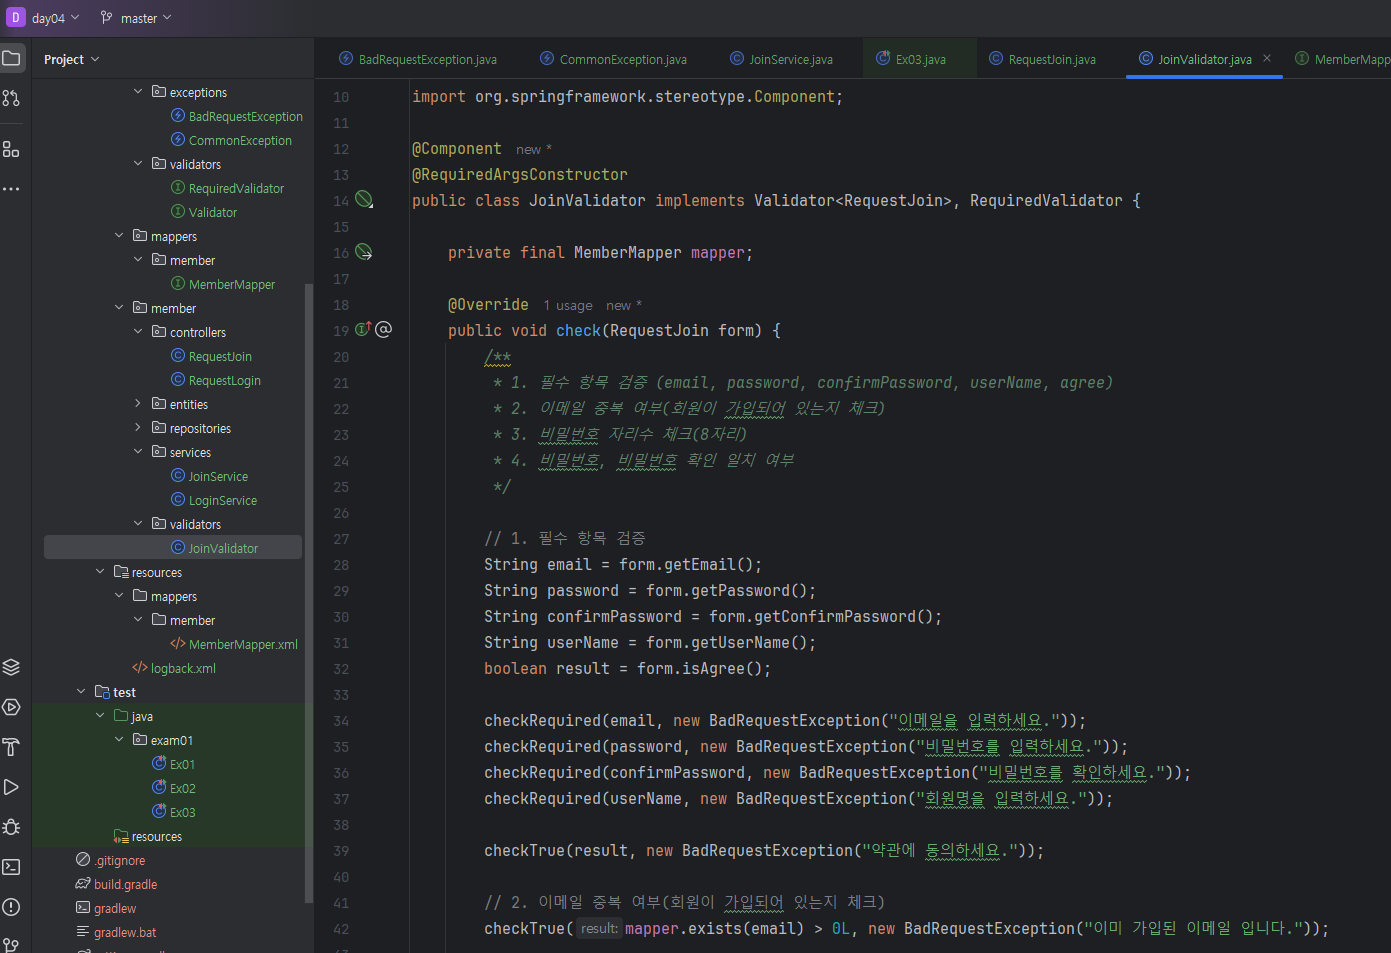Open the master branch dropdown
Screen dimensions: 1391x953
[x=137, y=18]
